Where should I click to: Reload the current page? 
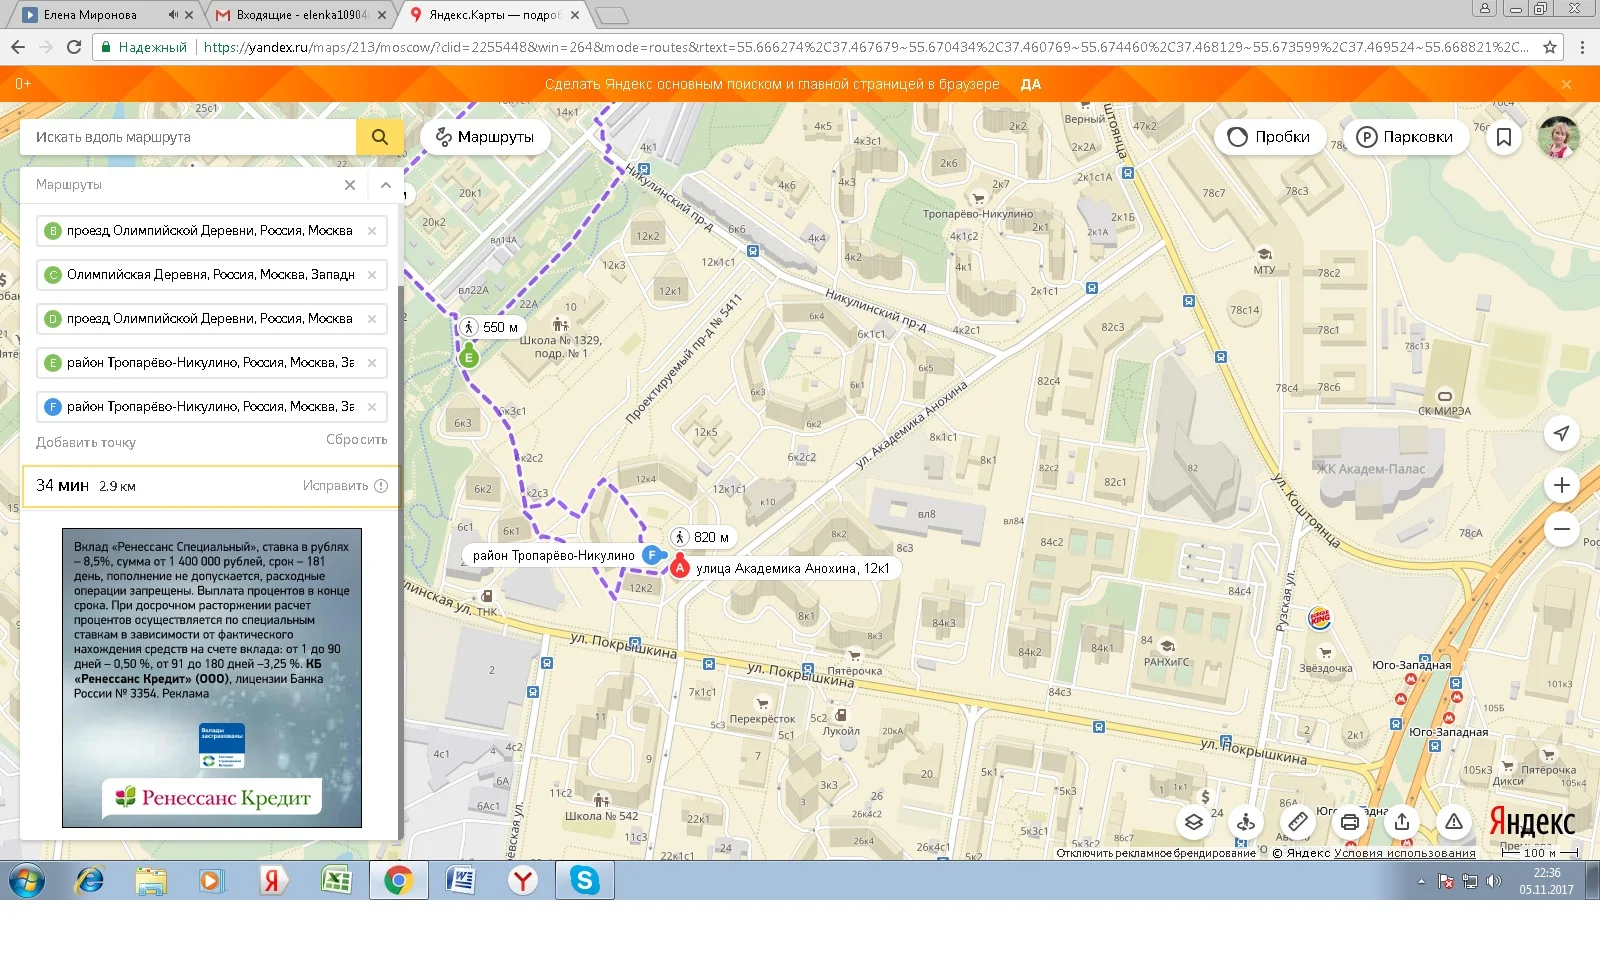pyautogui.click(x=73, y=47)
